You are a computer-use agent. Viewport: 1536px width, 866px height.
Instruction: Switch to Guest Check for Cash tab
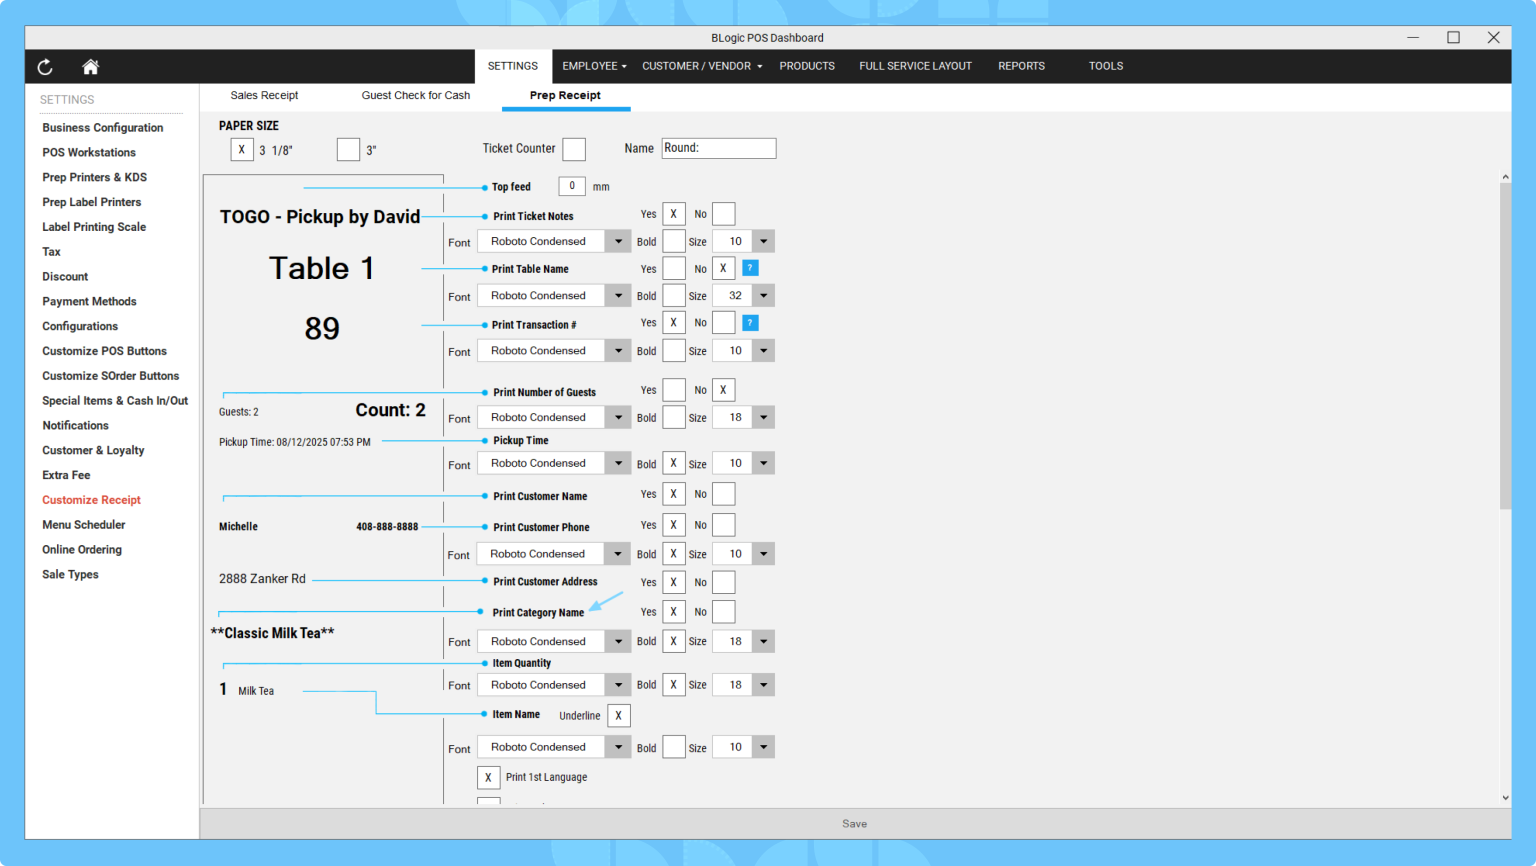416,95
